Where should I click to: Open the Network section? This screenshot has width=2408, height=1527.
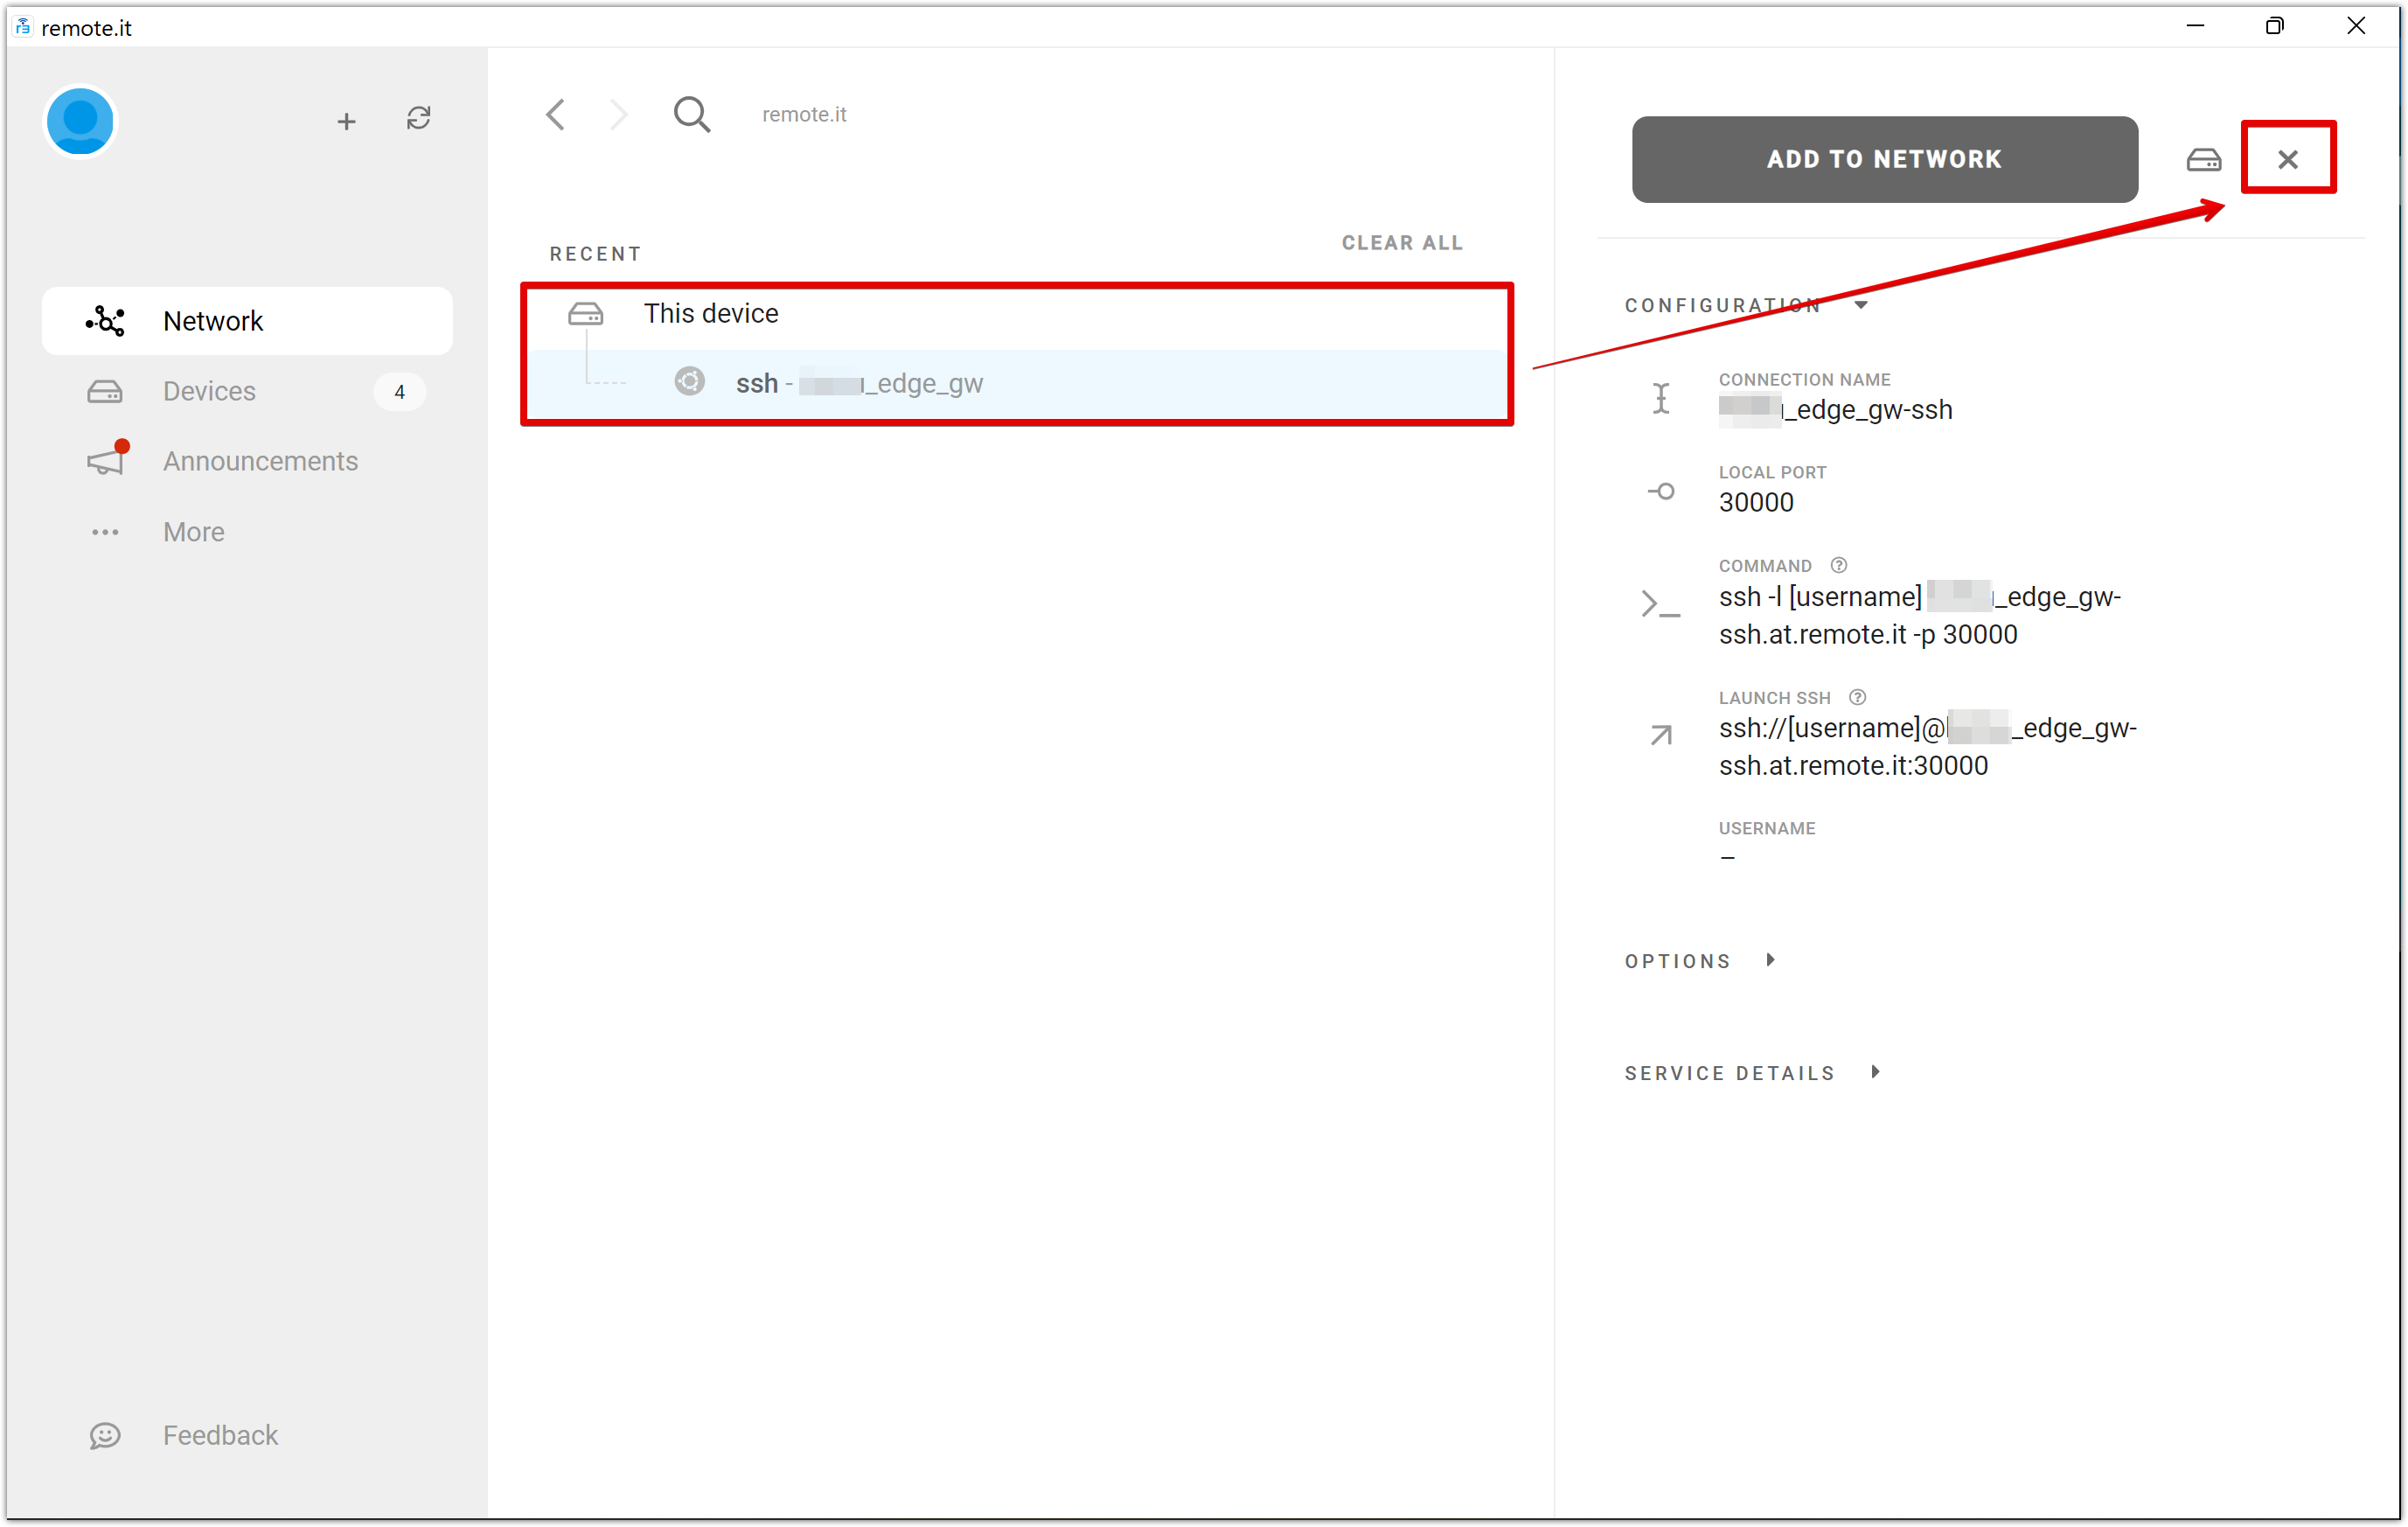247,321
